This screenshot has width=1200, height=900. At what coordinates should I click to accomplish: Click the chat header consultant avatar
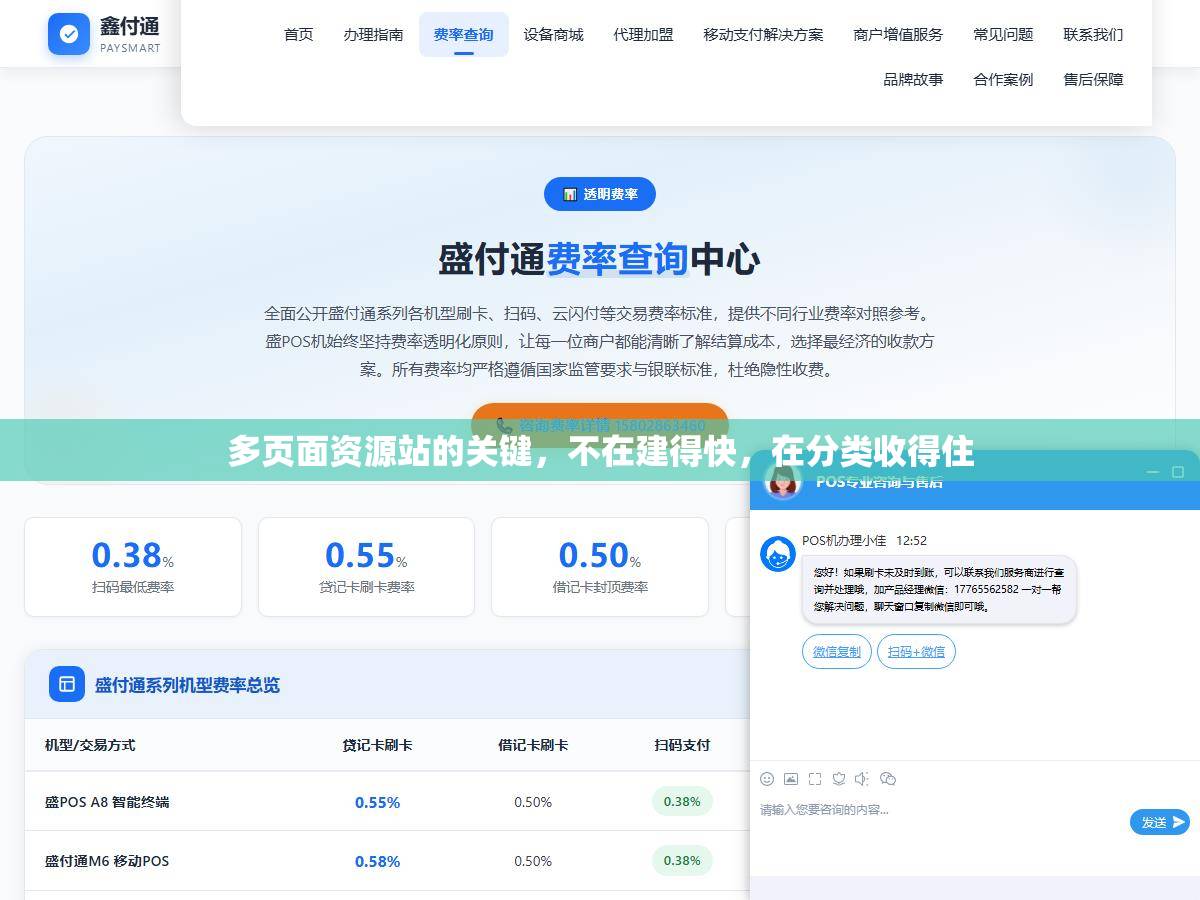pyautogui.click(x=783, y=481)
